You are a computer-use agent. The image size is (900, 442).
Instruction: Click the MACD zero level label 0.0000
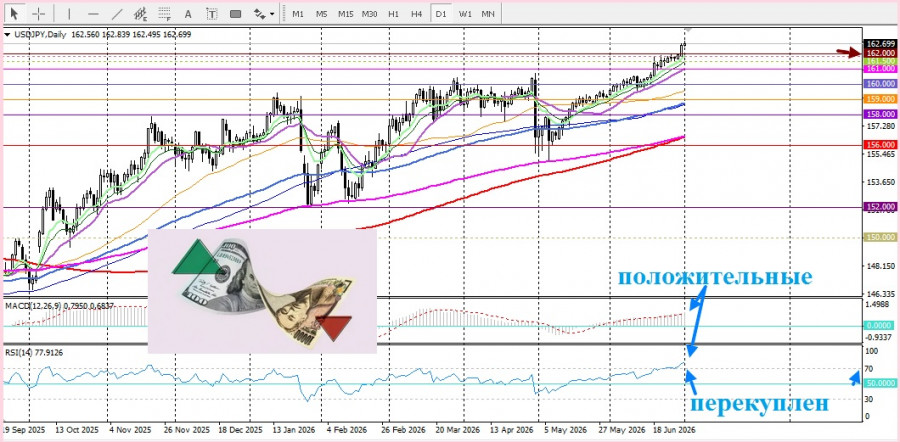(880, 325)
